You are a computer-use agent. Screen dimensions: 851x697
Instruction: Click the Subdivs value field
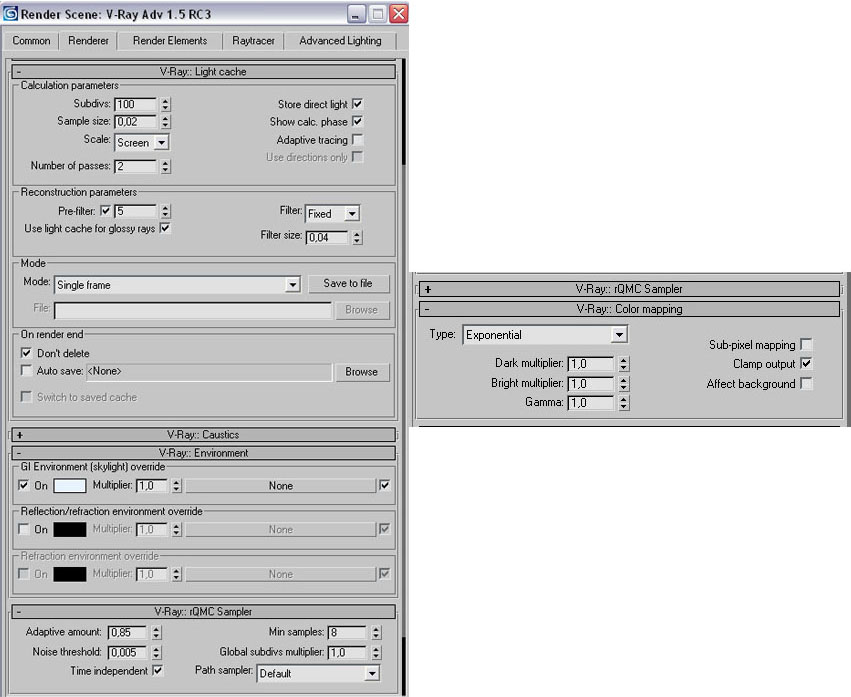[136, 104]
